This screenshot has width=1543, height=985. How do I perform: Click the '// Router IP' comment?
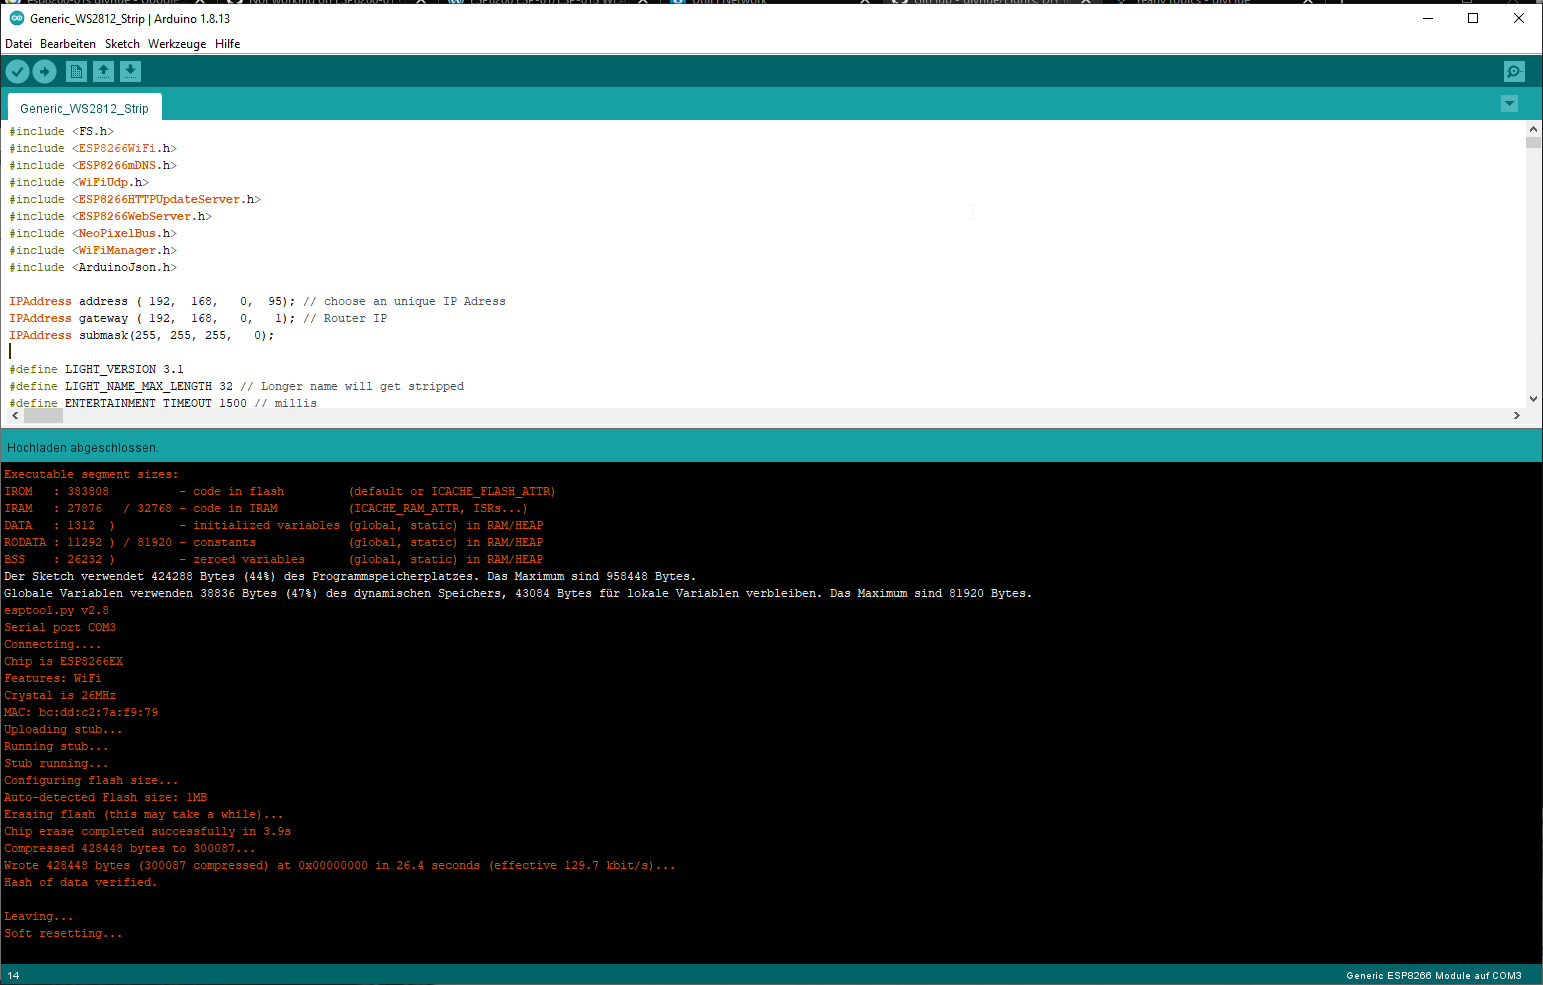[345, 318]
